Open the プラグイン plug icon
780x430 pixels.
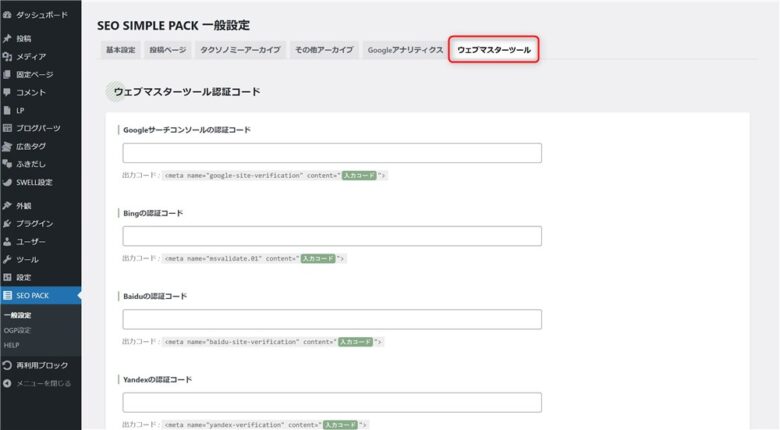coord(7,223)
